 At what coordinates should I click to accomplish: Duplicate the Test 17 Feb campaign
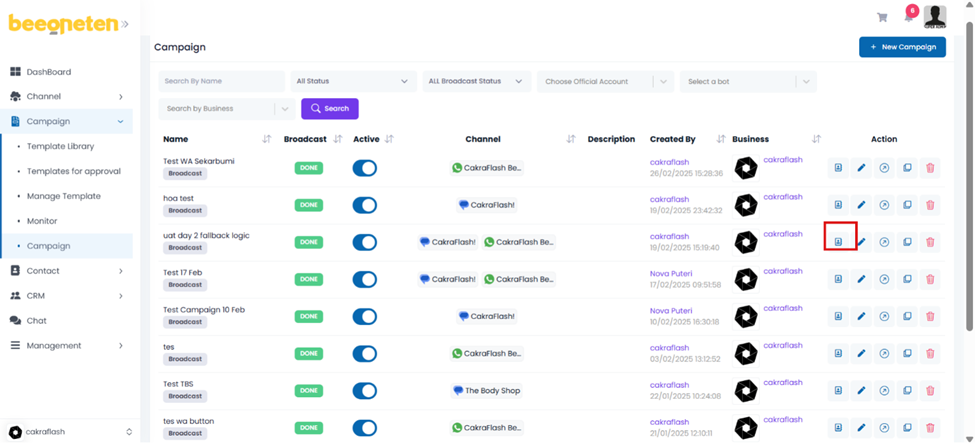907,279
